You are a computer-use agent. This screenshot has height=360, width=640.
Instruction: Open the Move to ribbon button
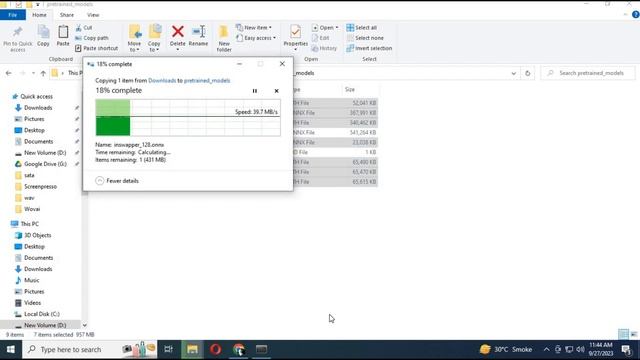[134, 38]
